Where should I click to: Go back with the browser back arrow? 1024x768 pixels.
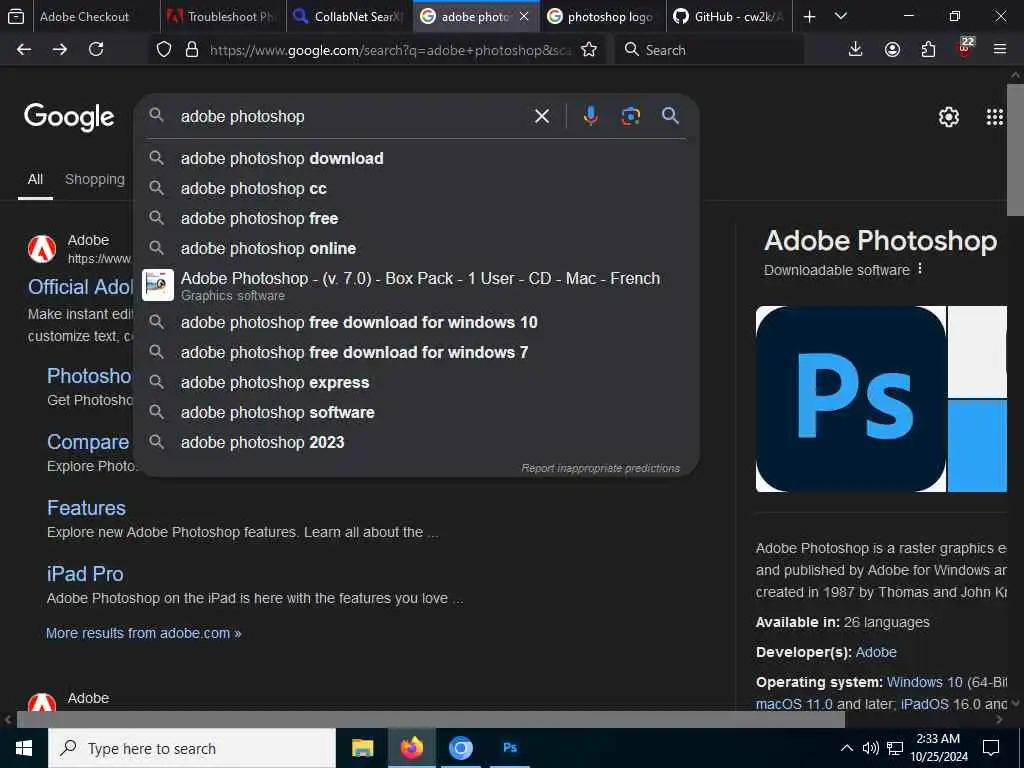pyautogui.click(x=24, y=50)
